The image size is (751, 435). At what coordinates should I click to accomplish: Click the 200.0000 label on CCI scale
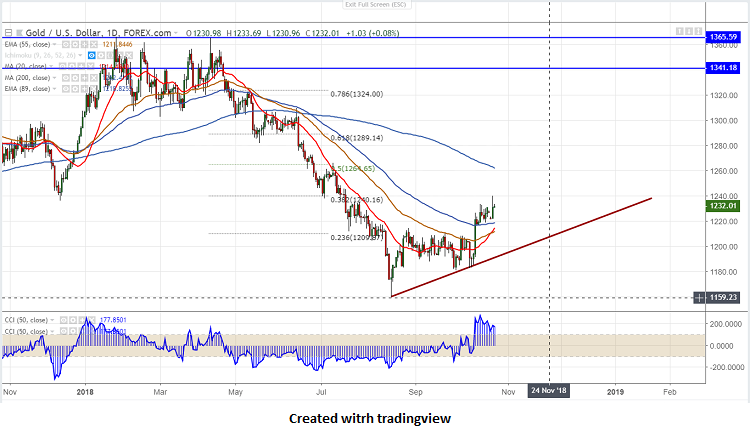pos(726,324)
